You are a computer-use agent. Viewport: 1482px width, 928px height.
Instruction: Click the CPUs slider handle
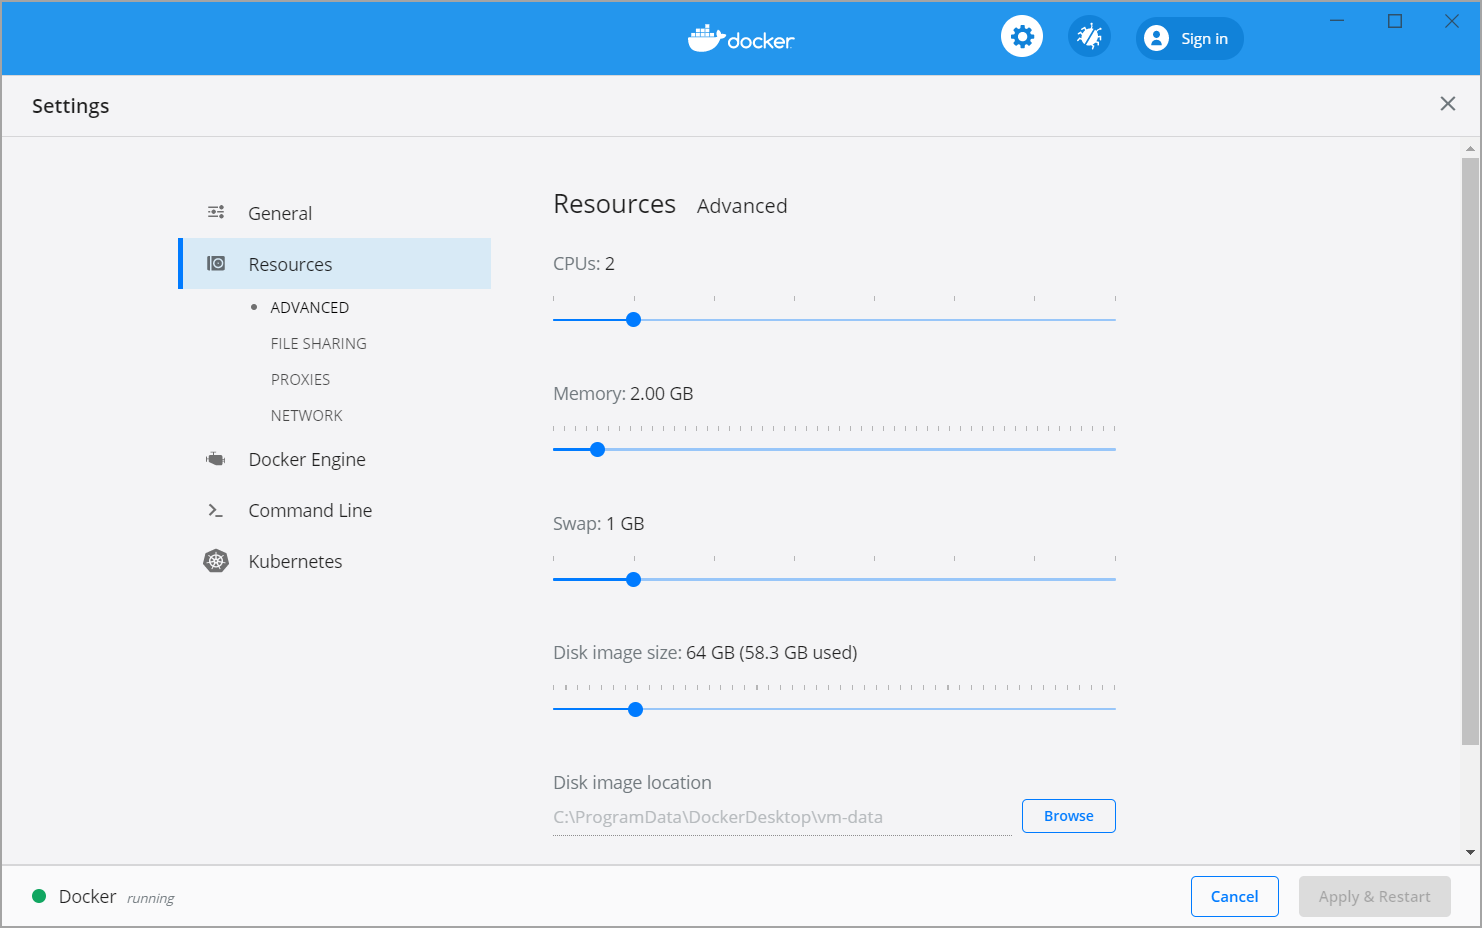tap(633, 320)
